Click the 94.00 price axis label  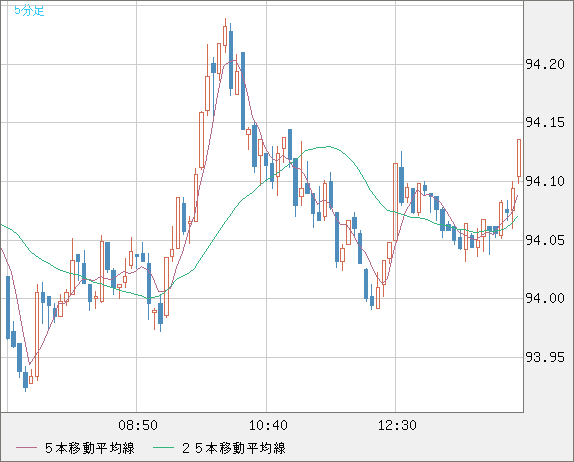545,298
